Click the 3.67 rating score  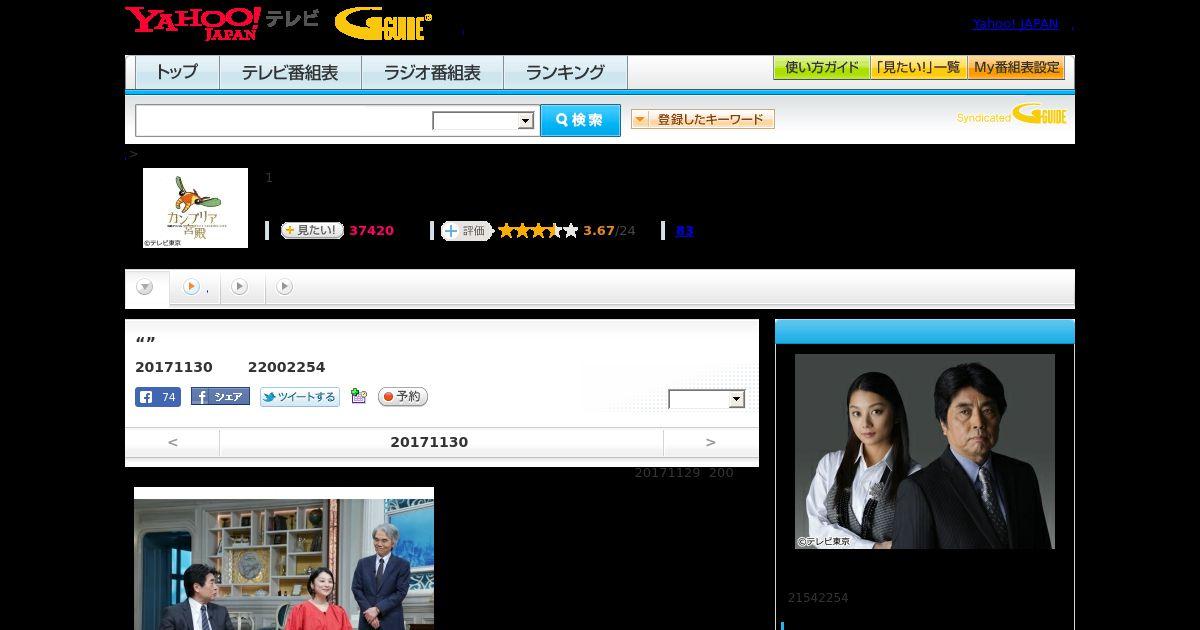[x=599, y=231]
